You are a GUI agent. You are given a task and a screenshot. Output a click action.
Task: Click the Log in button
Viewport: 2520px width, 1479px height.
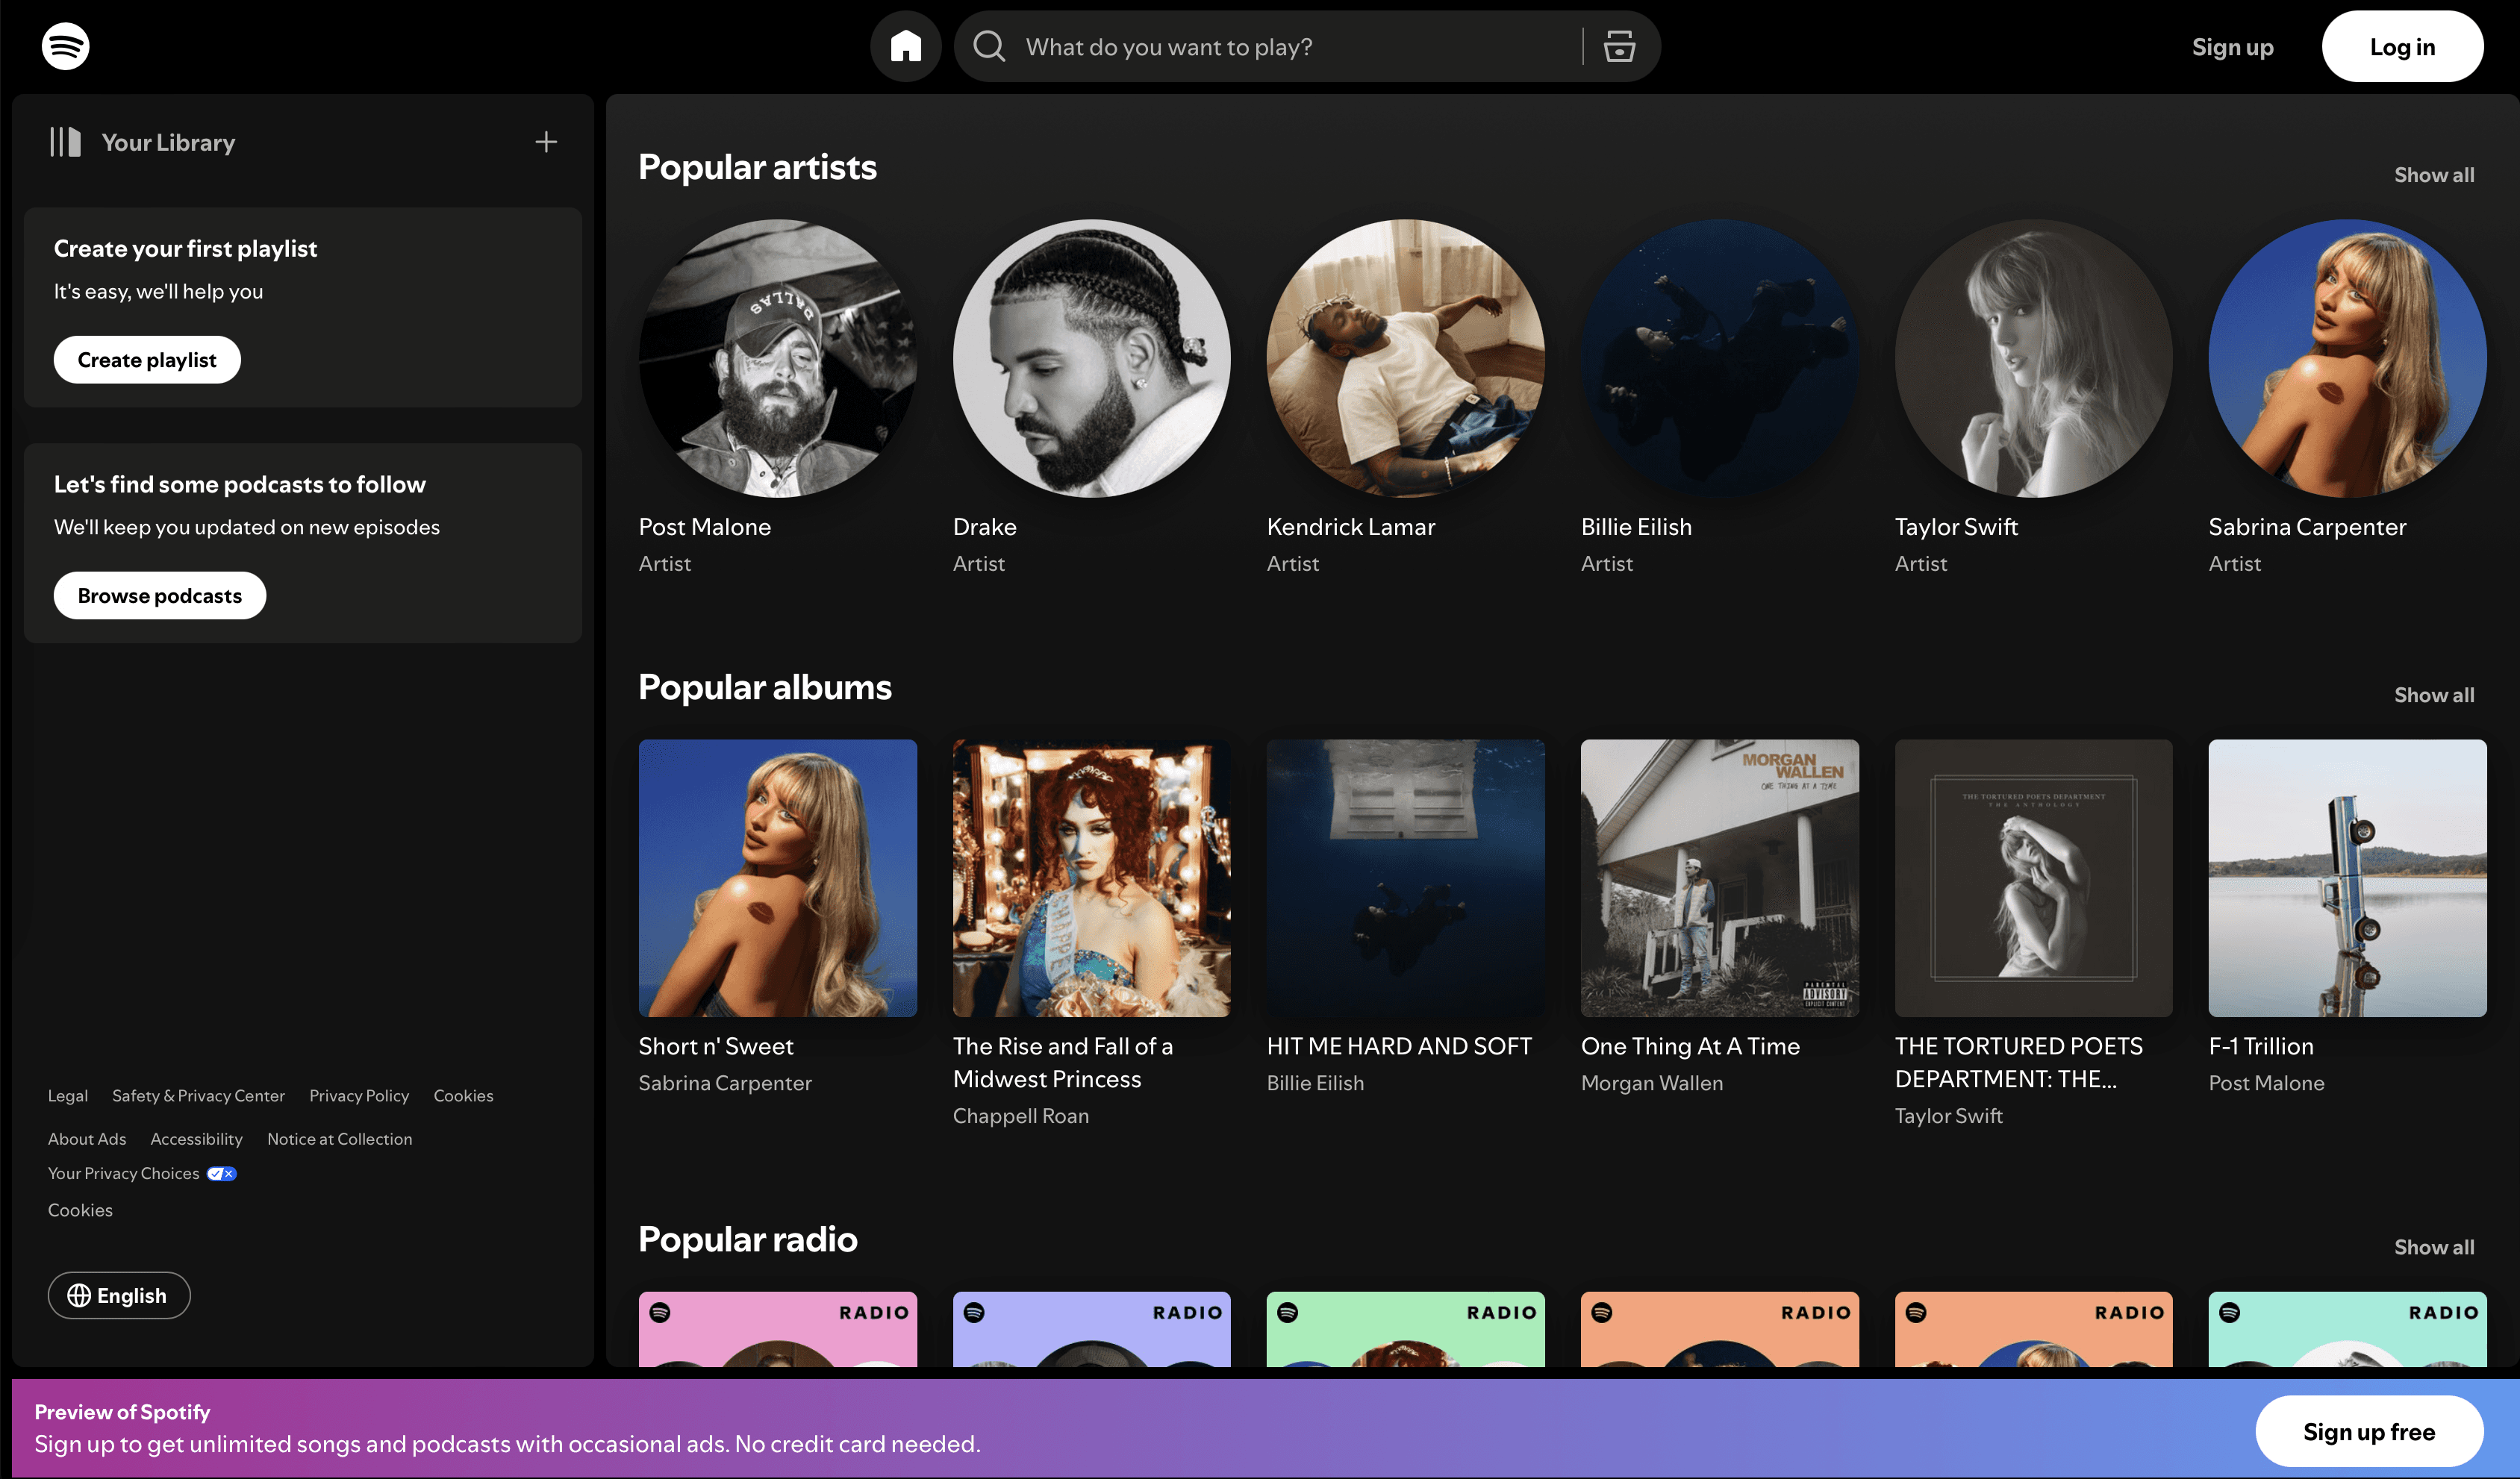2402,46
